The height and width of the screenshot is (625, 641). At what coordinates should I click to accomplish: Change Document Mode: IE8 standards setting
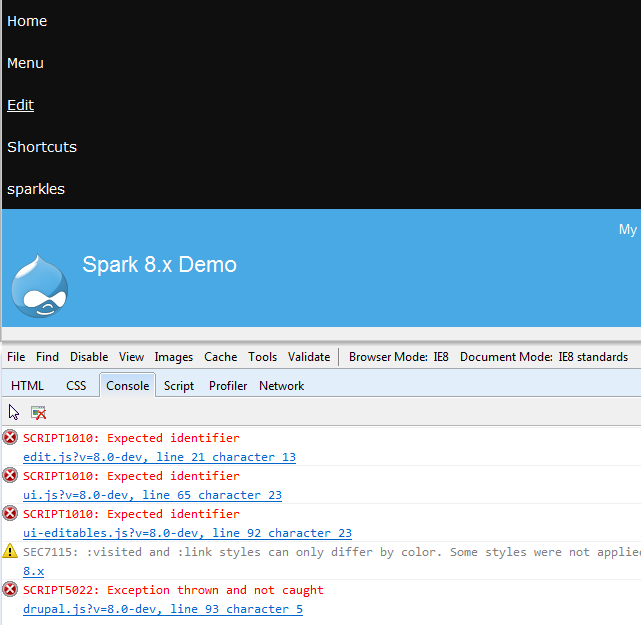[544, 357]
